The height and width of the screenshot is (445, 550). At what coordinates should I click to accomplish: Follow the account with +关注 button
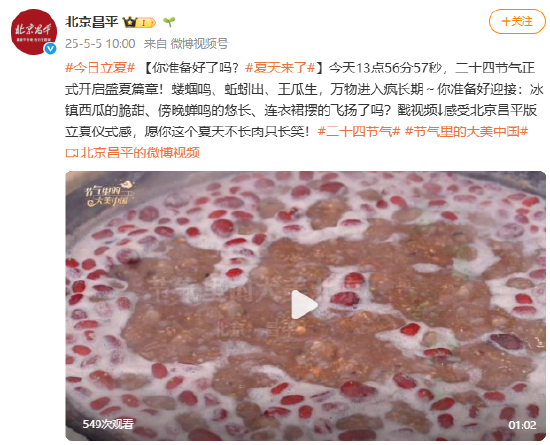(x=517, y=21)
